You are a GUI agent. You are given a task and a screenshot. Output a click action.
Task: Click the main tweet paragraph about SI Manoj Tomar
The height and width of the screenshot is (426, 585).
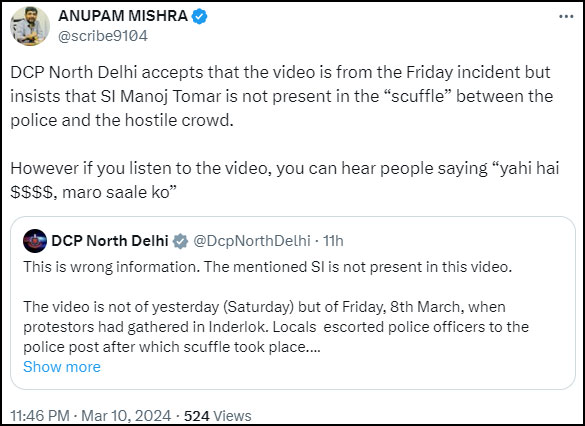pos(282,96)
